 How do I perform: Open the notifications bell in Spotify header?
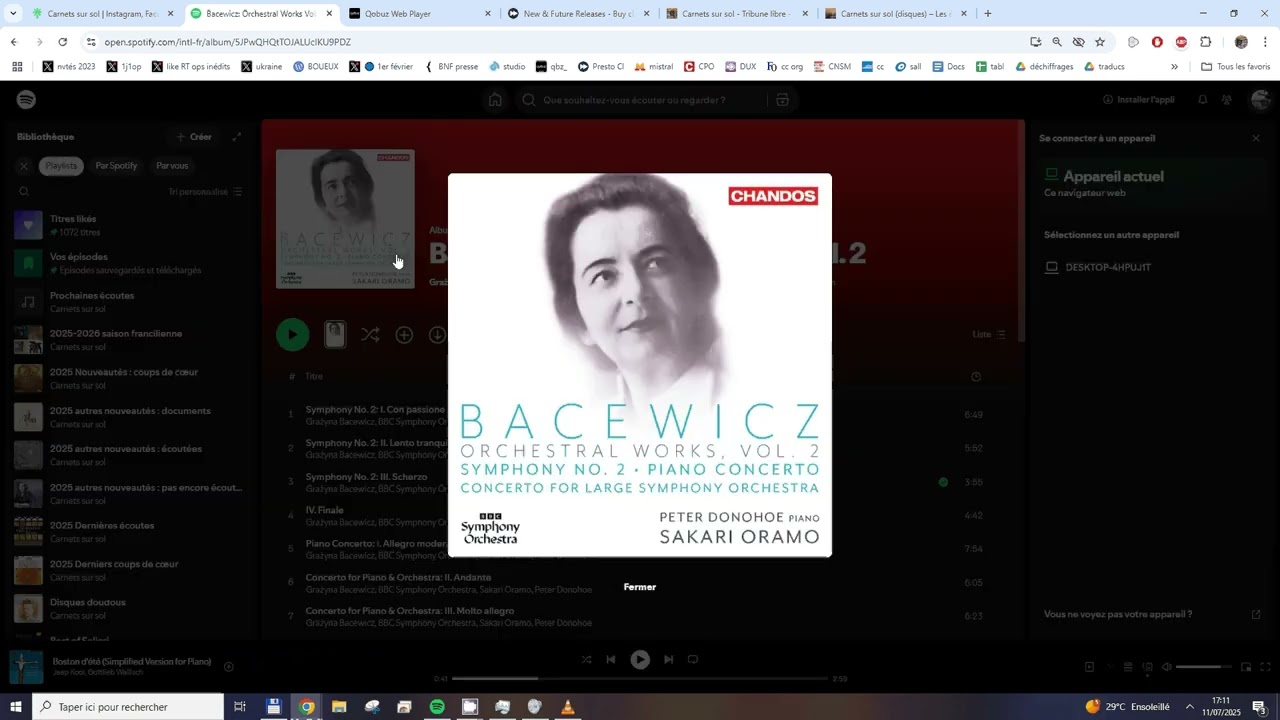(x=1202, y=100)
